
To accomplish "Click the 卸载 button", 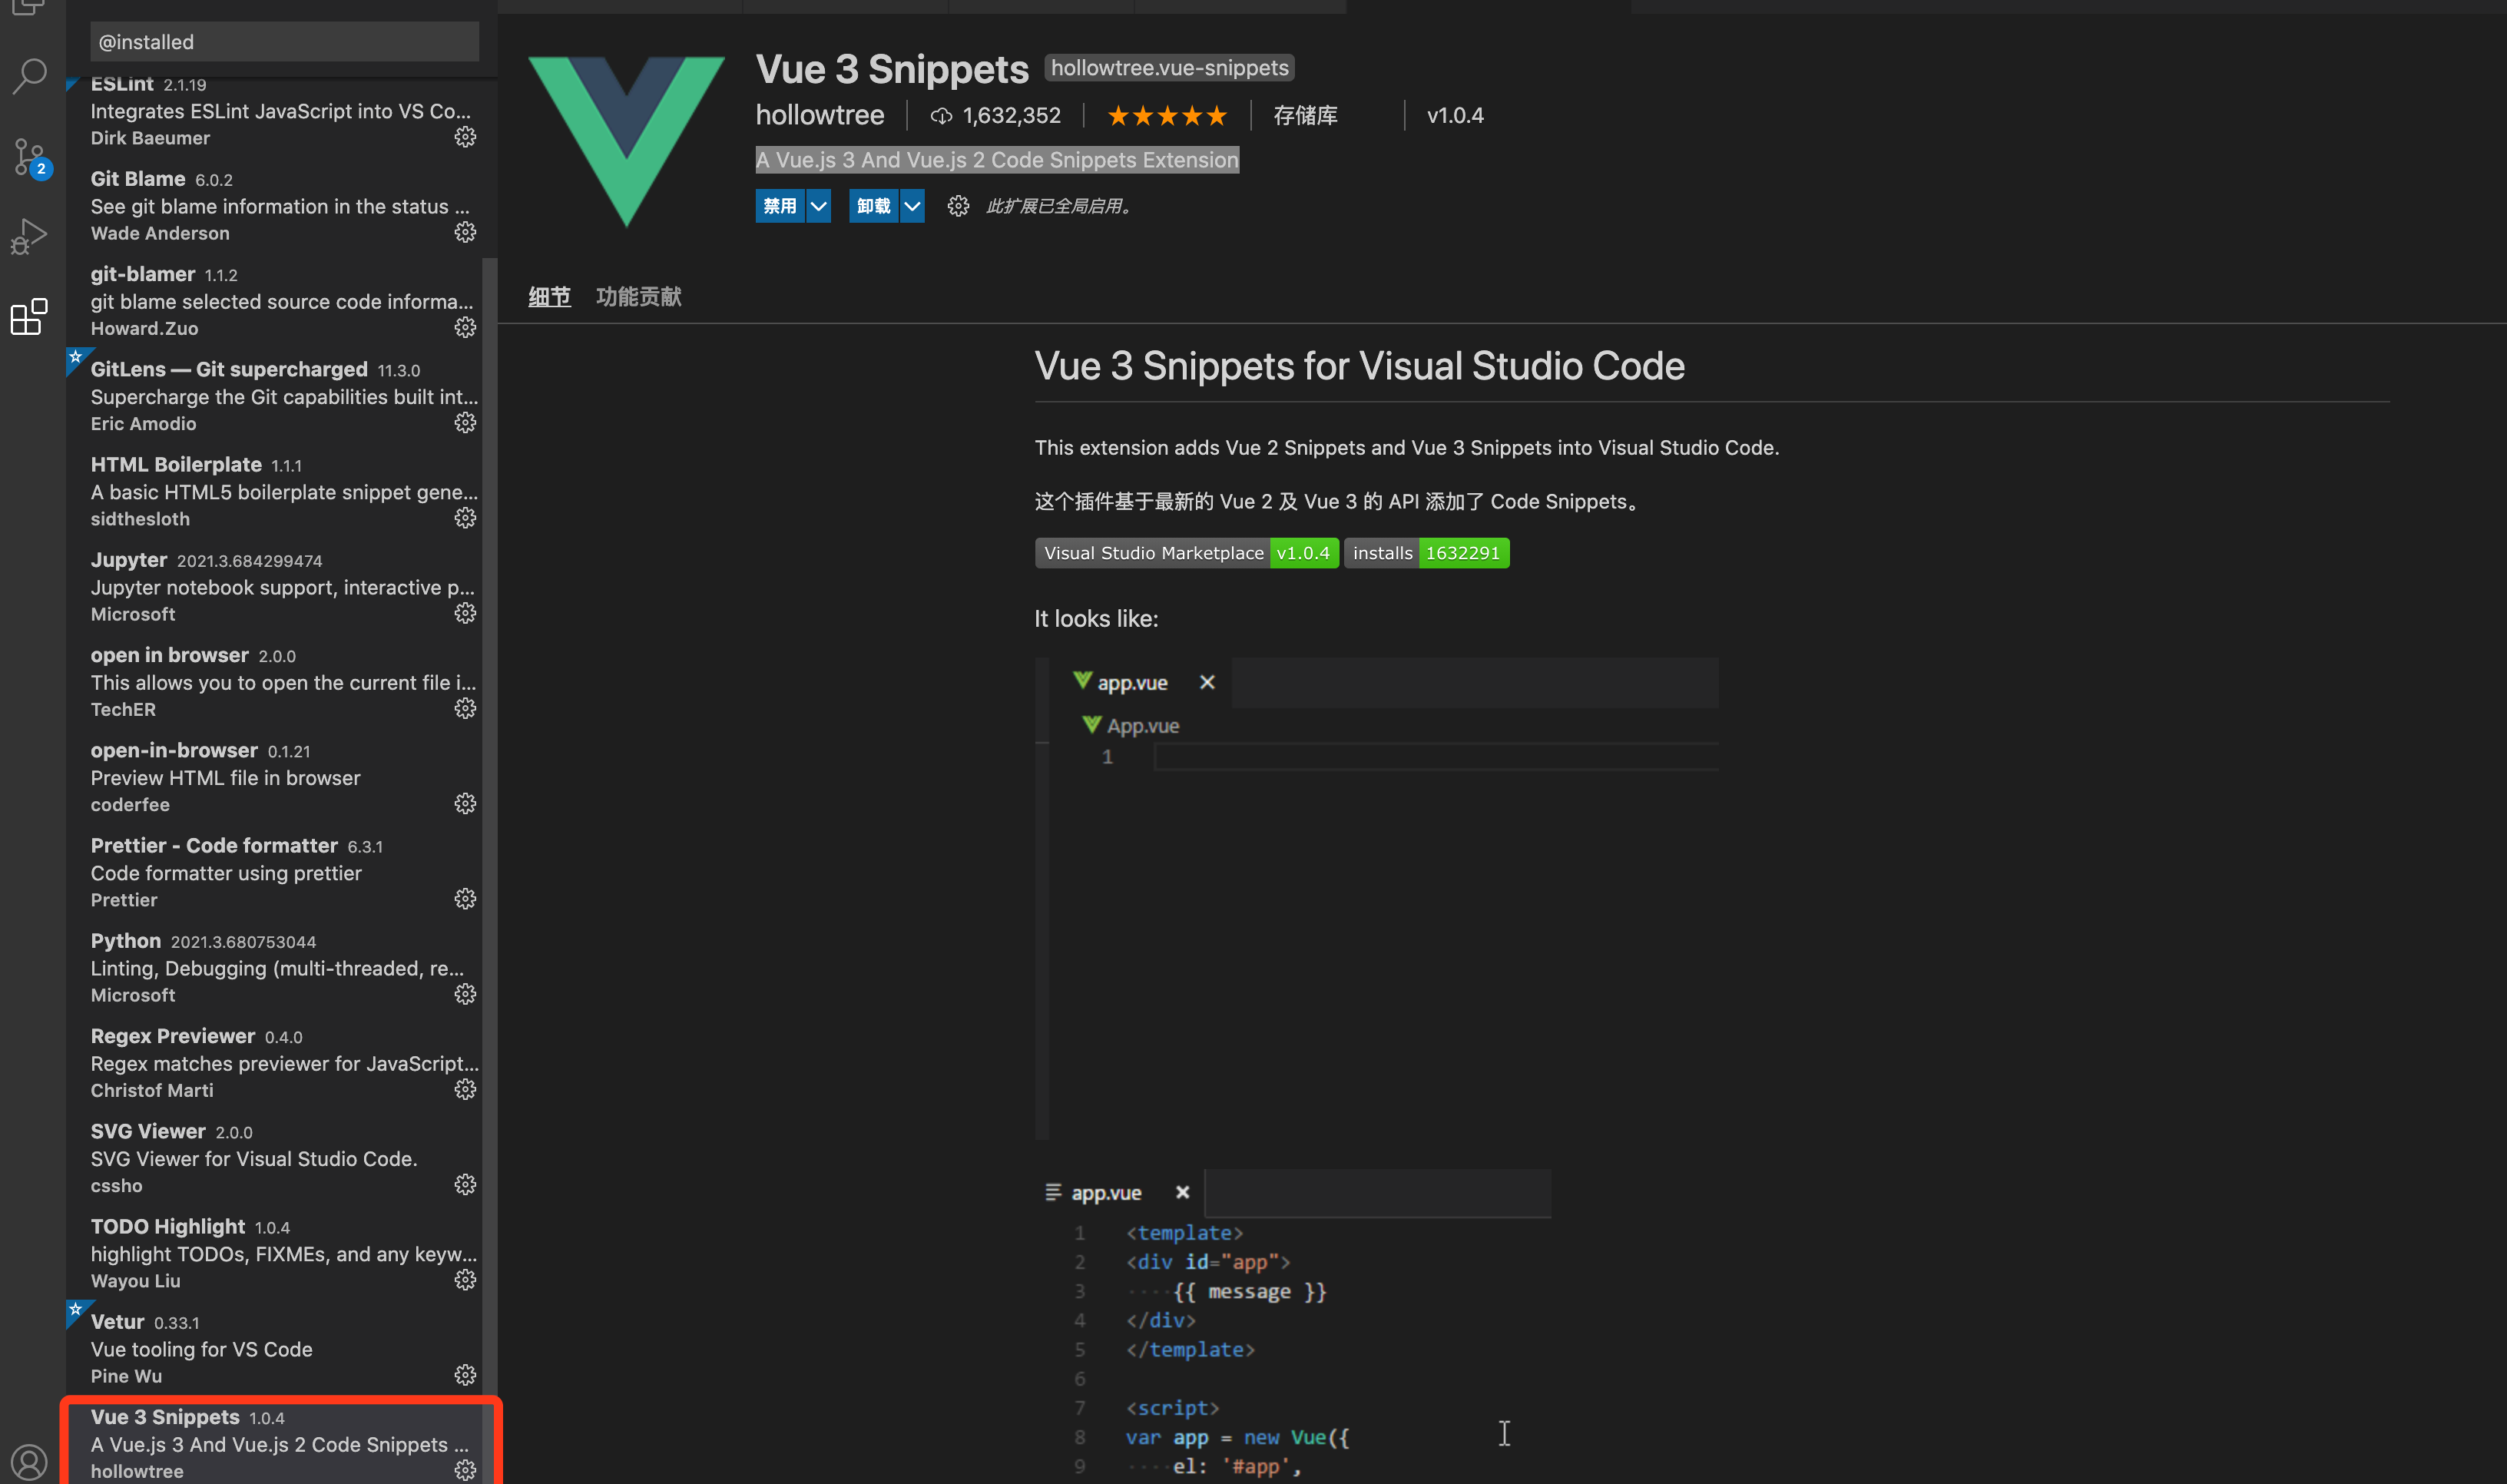I will point(873,206).
